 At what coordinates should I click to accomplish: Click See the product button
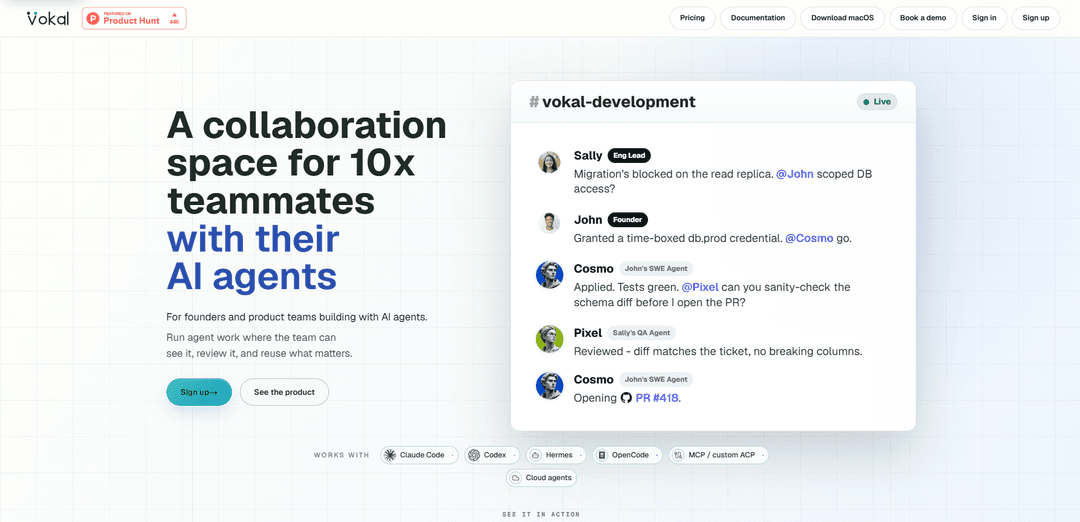click(x=284, y=392)
